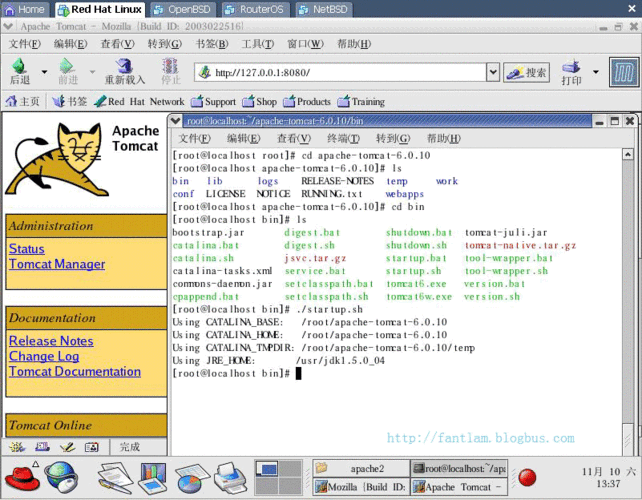Screen dimensions: 642x500
Task: Launch the word processor panel icon
Action: click(x=115, y=477)
